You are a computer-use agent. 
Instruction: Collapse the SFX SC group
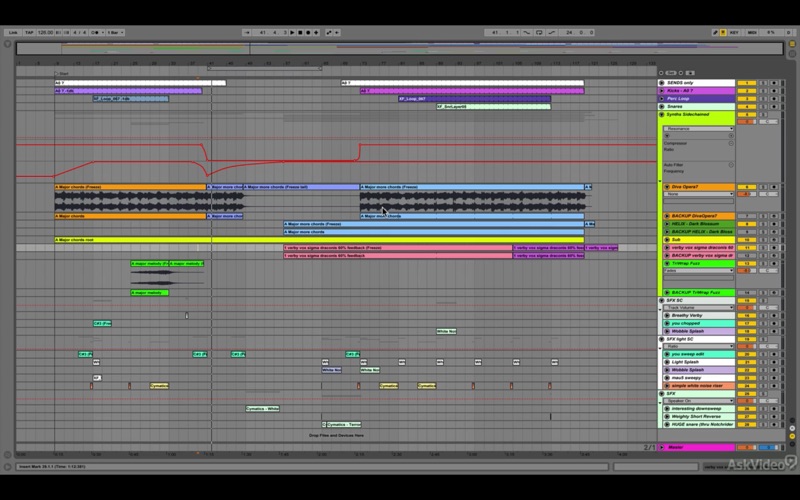tap(662, 301)
